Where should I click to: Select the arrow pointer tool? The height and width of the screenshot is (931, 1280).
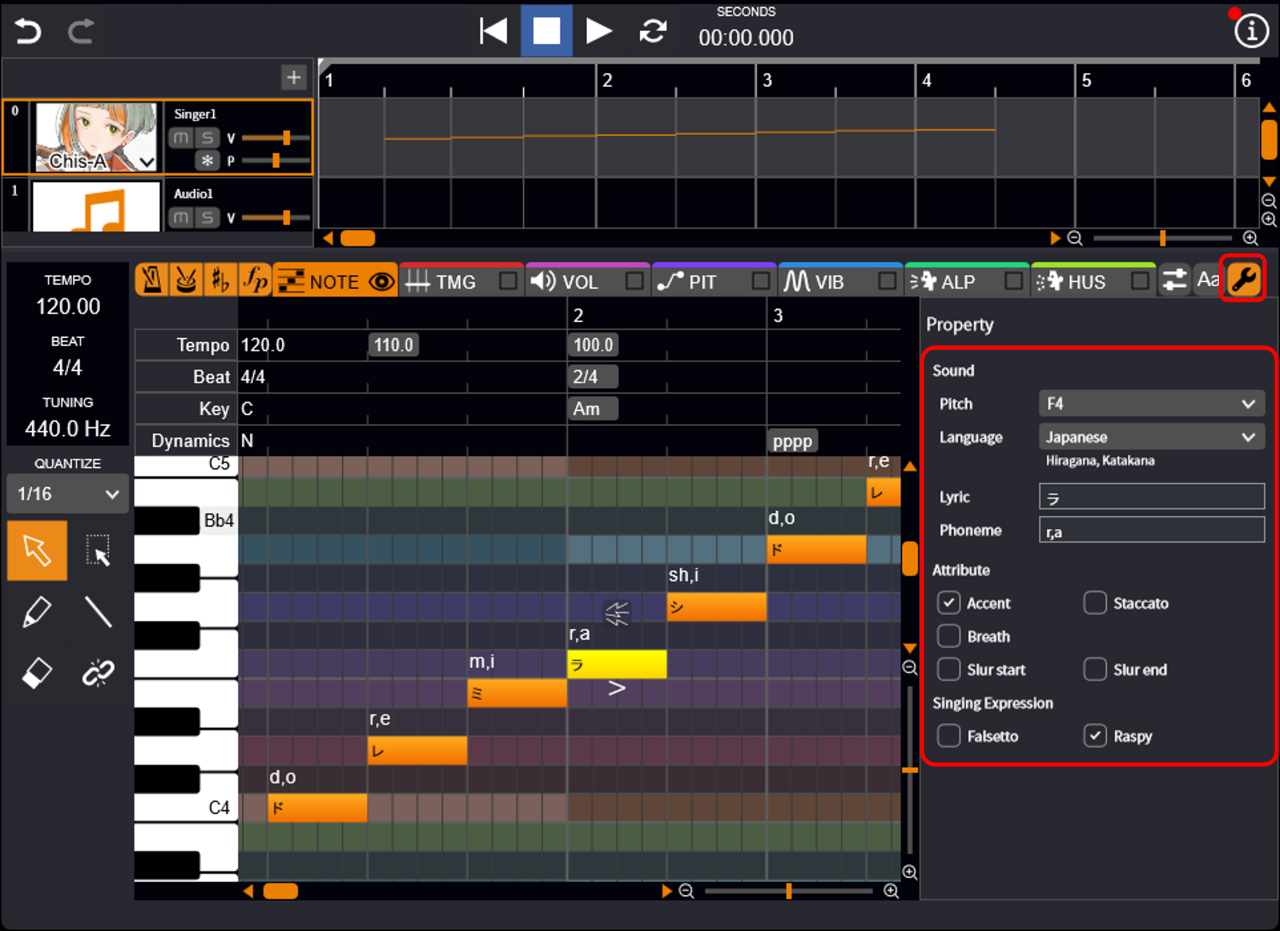37,551
